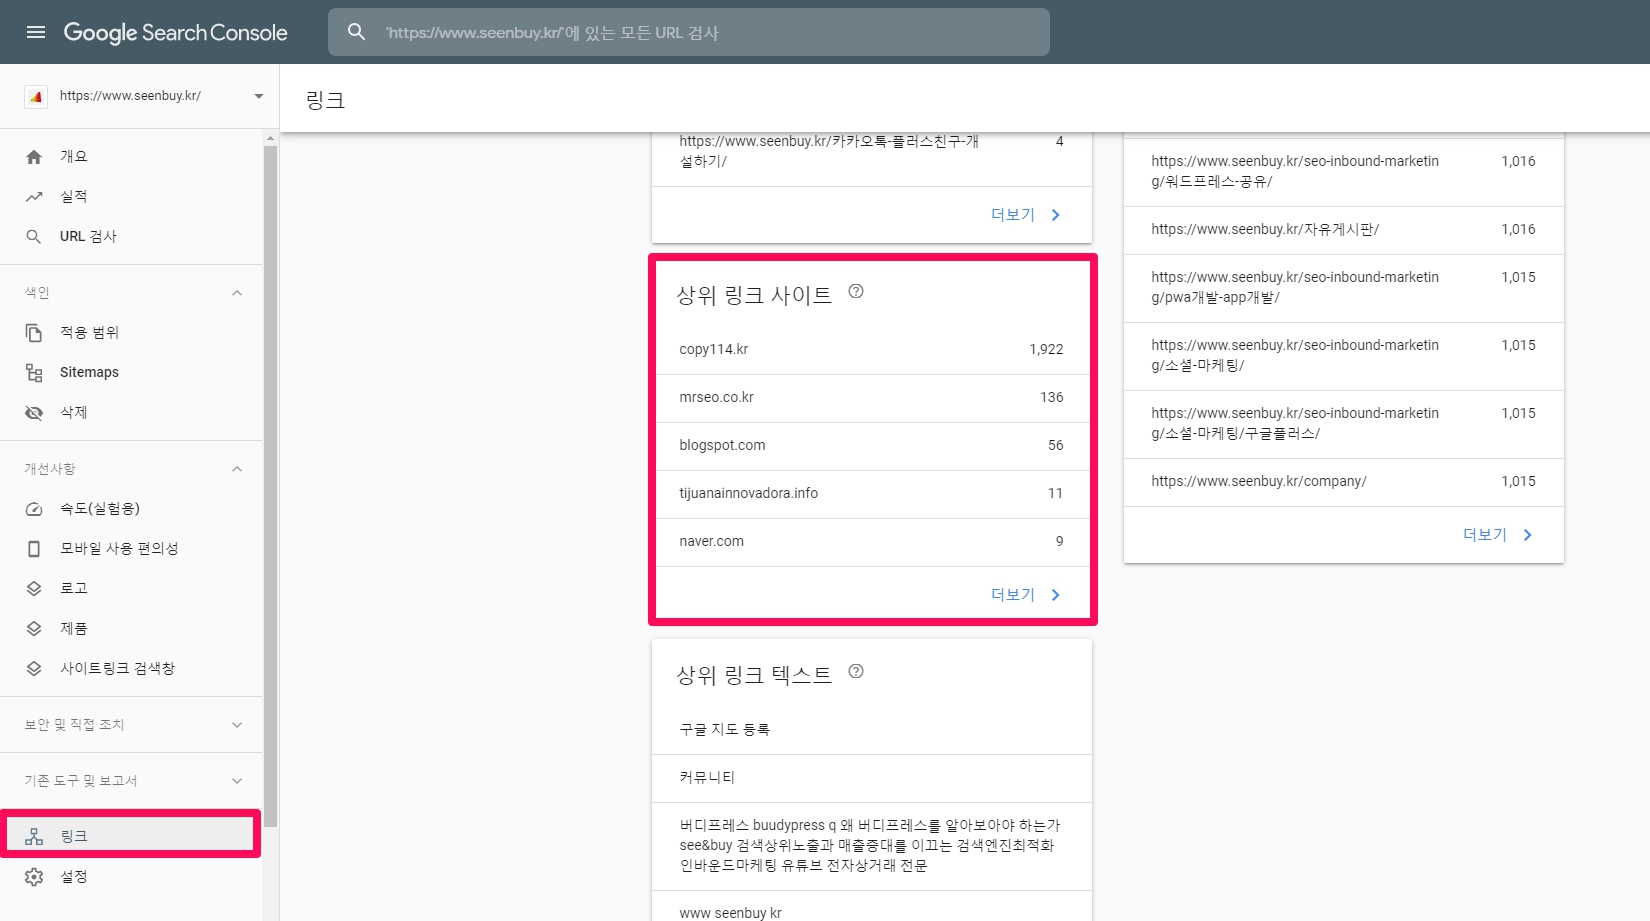
Task: Click 더보기 under 상위 링크 사이트
Action: pyautogui.click(x=1012, y=594)
